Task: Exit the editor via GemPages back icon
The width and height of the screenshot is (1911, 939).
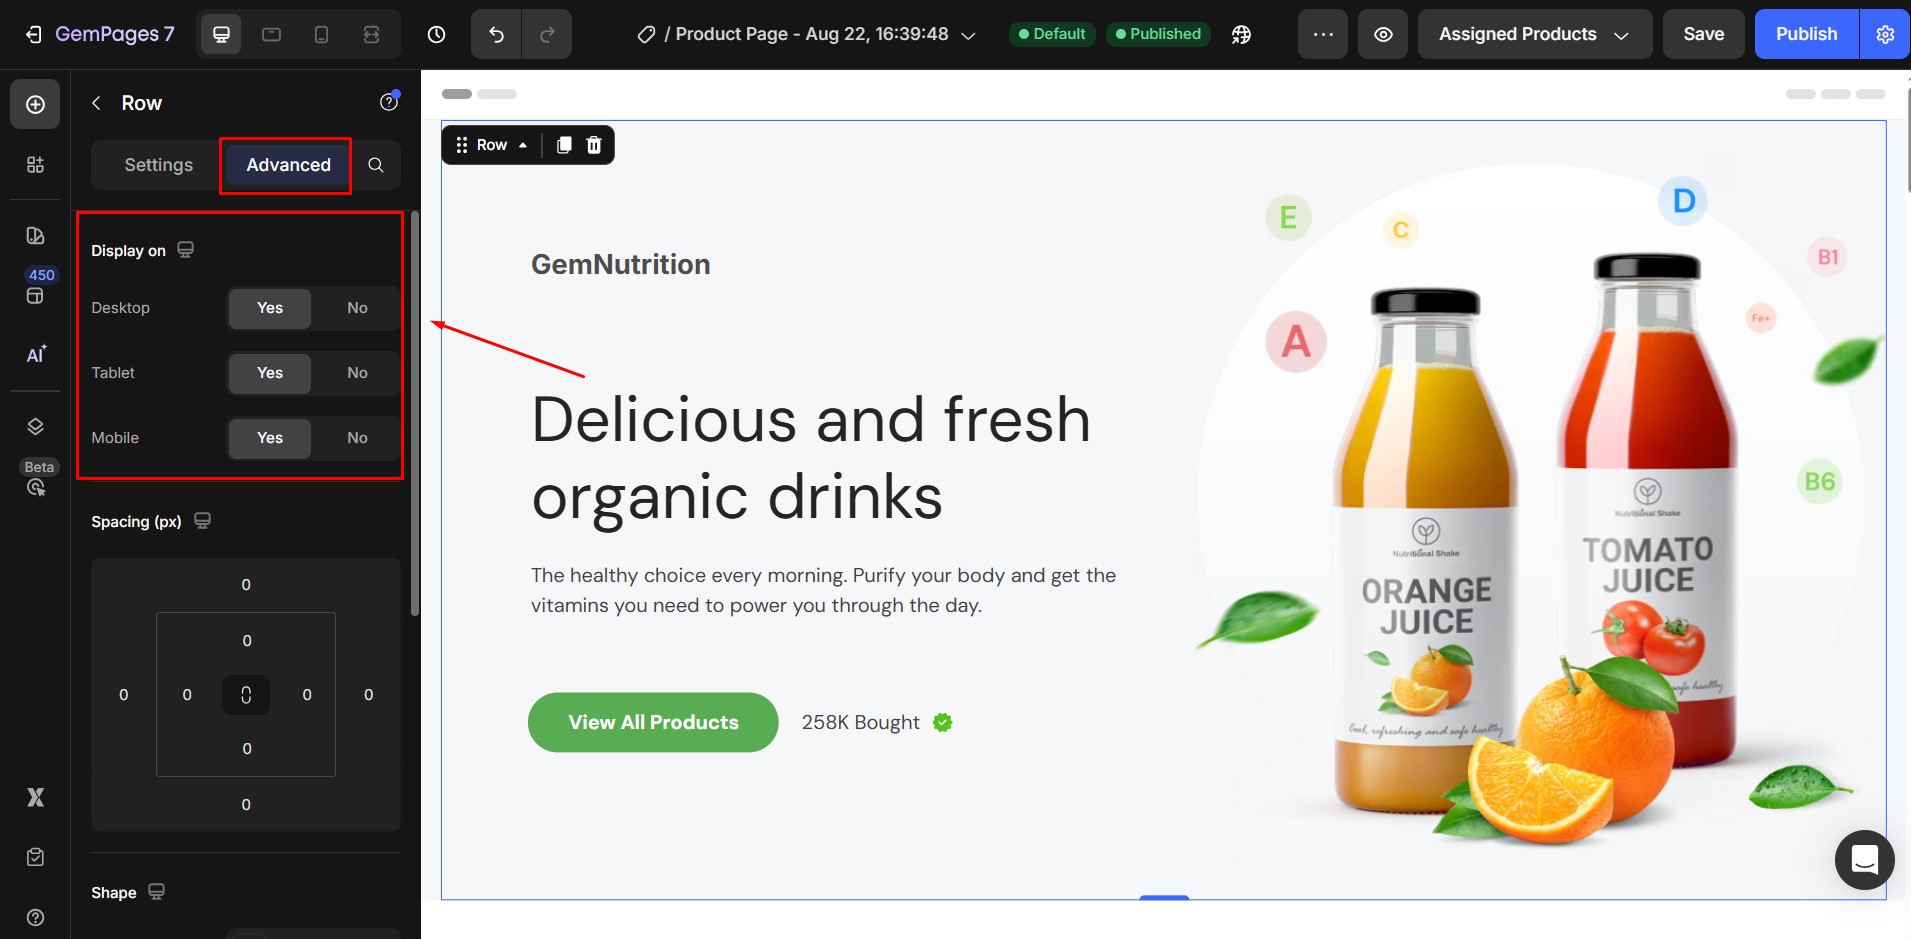Action: click(x=33, y=35)
